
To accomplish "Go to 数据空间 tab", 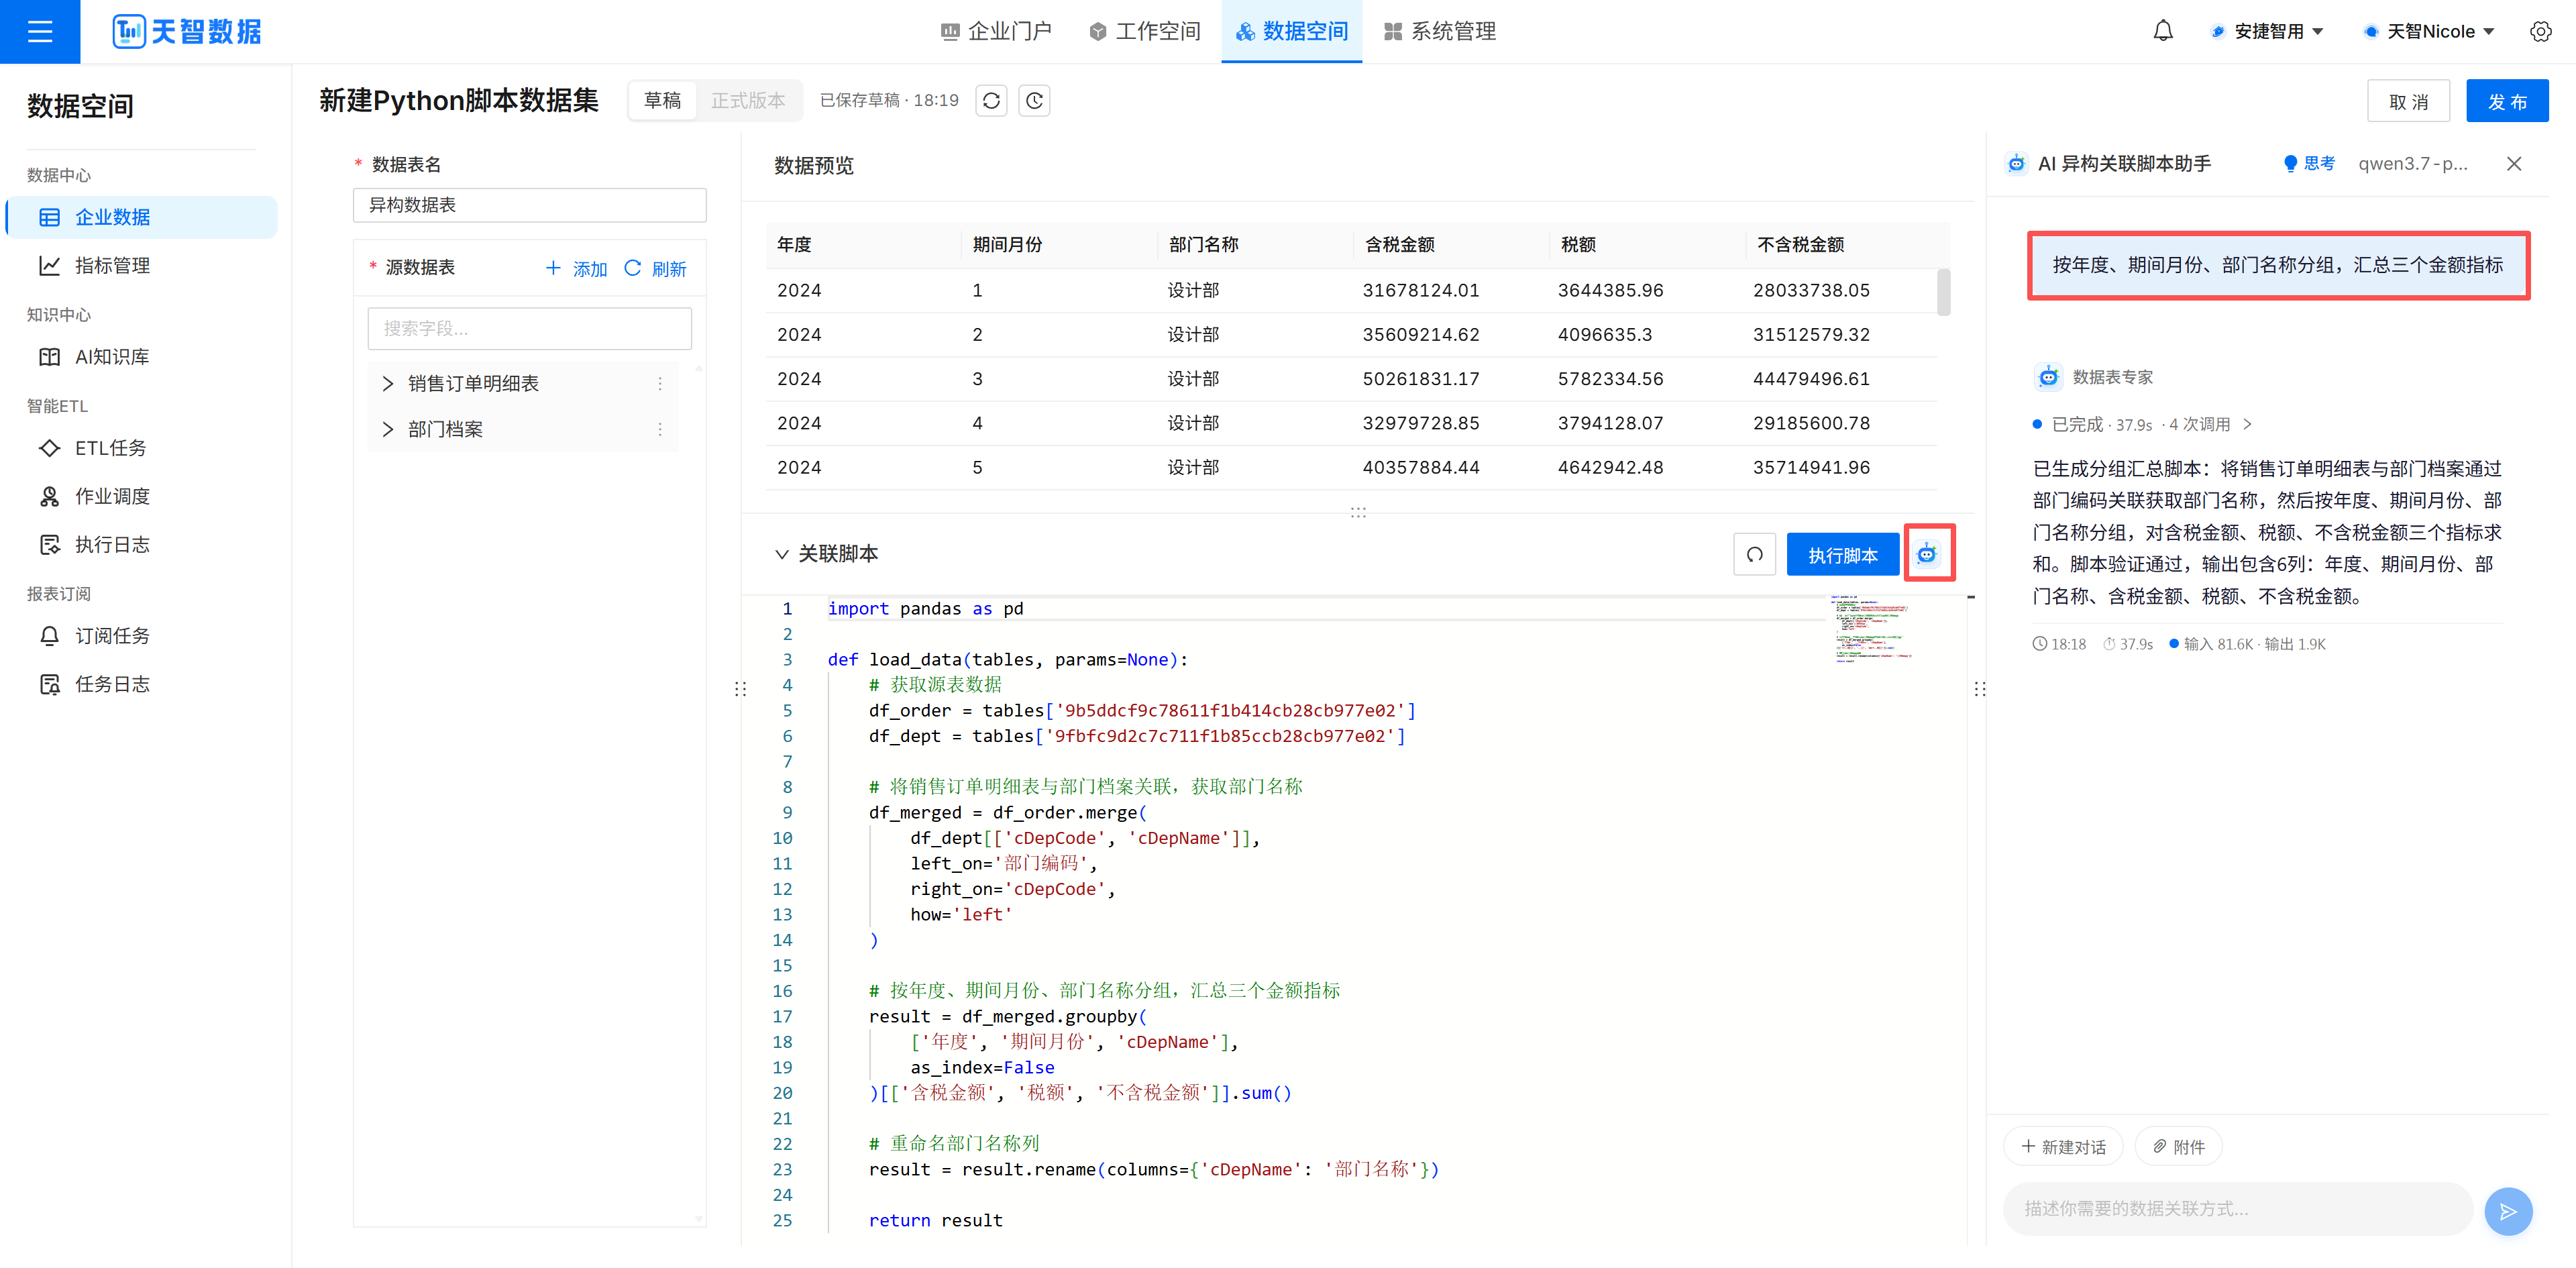I will pyautogui.click(x=1291, y=32).
